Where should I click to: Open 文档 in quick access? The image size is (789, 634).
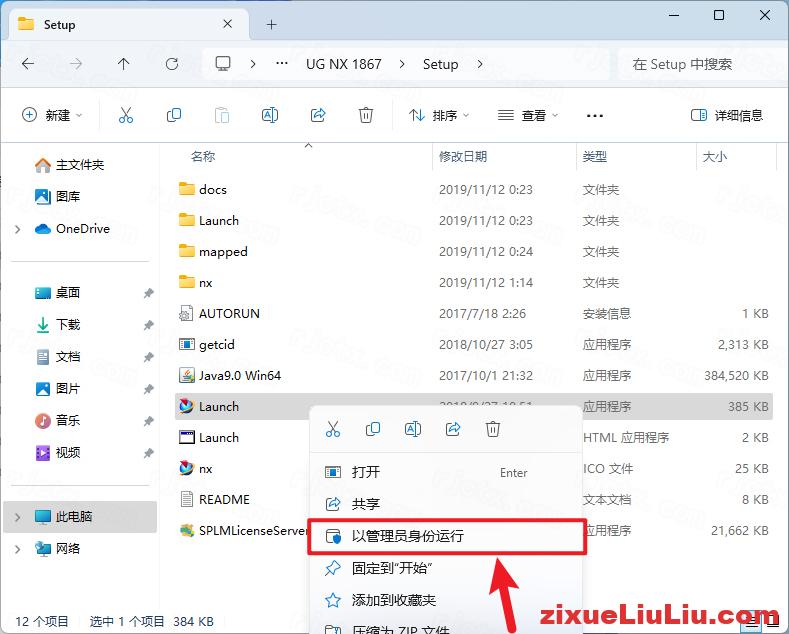[57, 357]
